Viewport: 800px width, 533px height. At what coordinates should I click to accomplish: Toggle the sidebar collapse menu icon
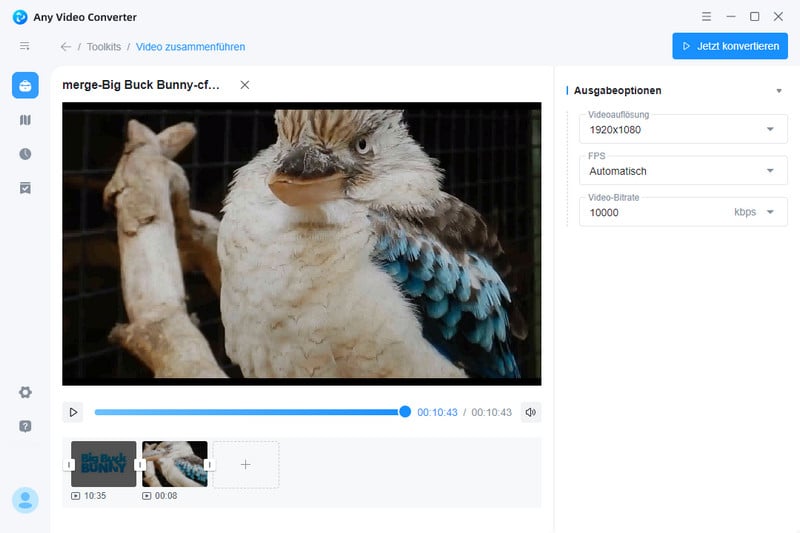tap(24, 46)
